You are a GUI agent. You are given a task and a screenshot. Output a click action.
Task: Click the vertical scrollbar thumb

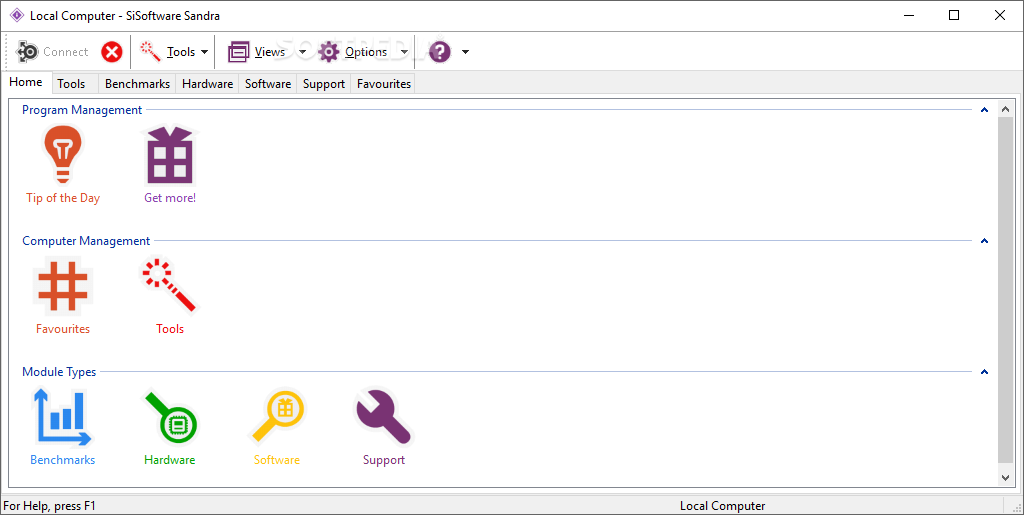[1005, 290]
